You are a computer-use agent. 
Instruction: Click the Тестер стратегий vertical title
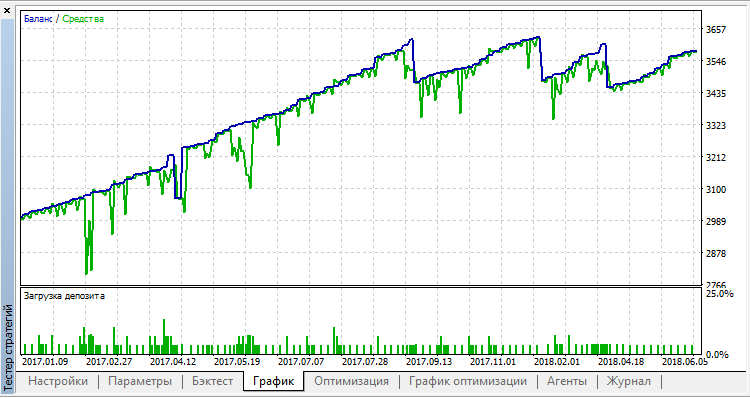(8, 348)
